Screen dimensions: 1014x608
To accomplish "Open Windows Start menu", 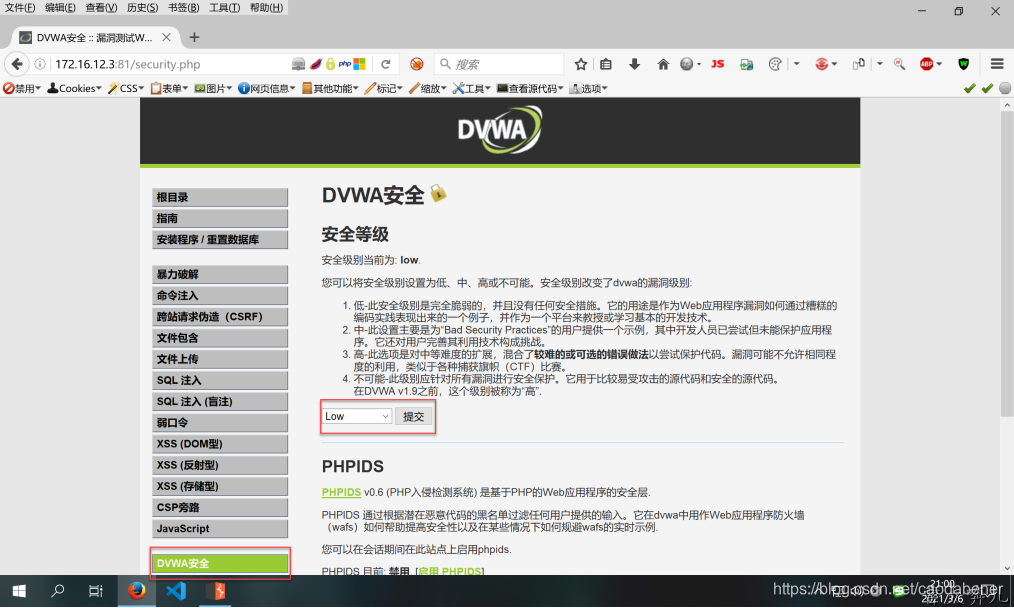I will [19, 591].
